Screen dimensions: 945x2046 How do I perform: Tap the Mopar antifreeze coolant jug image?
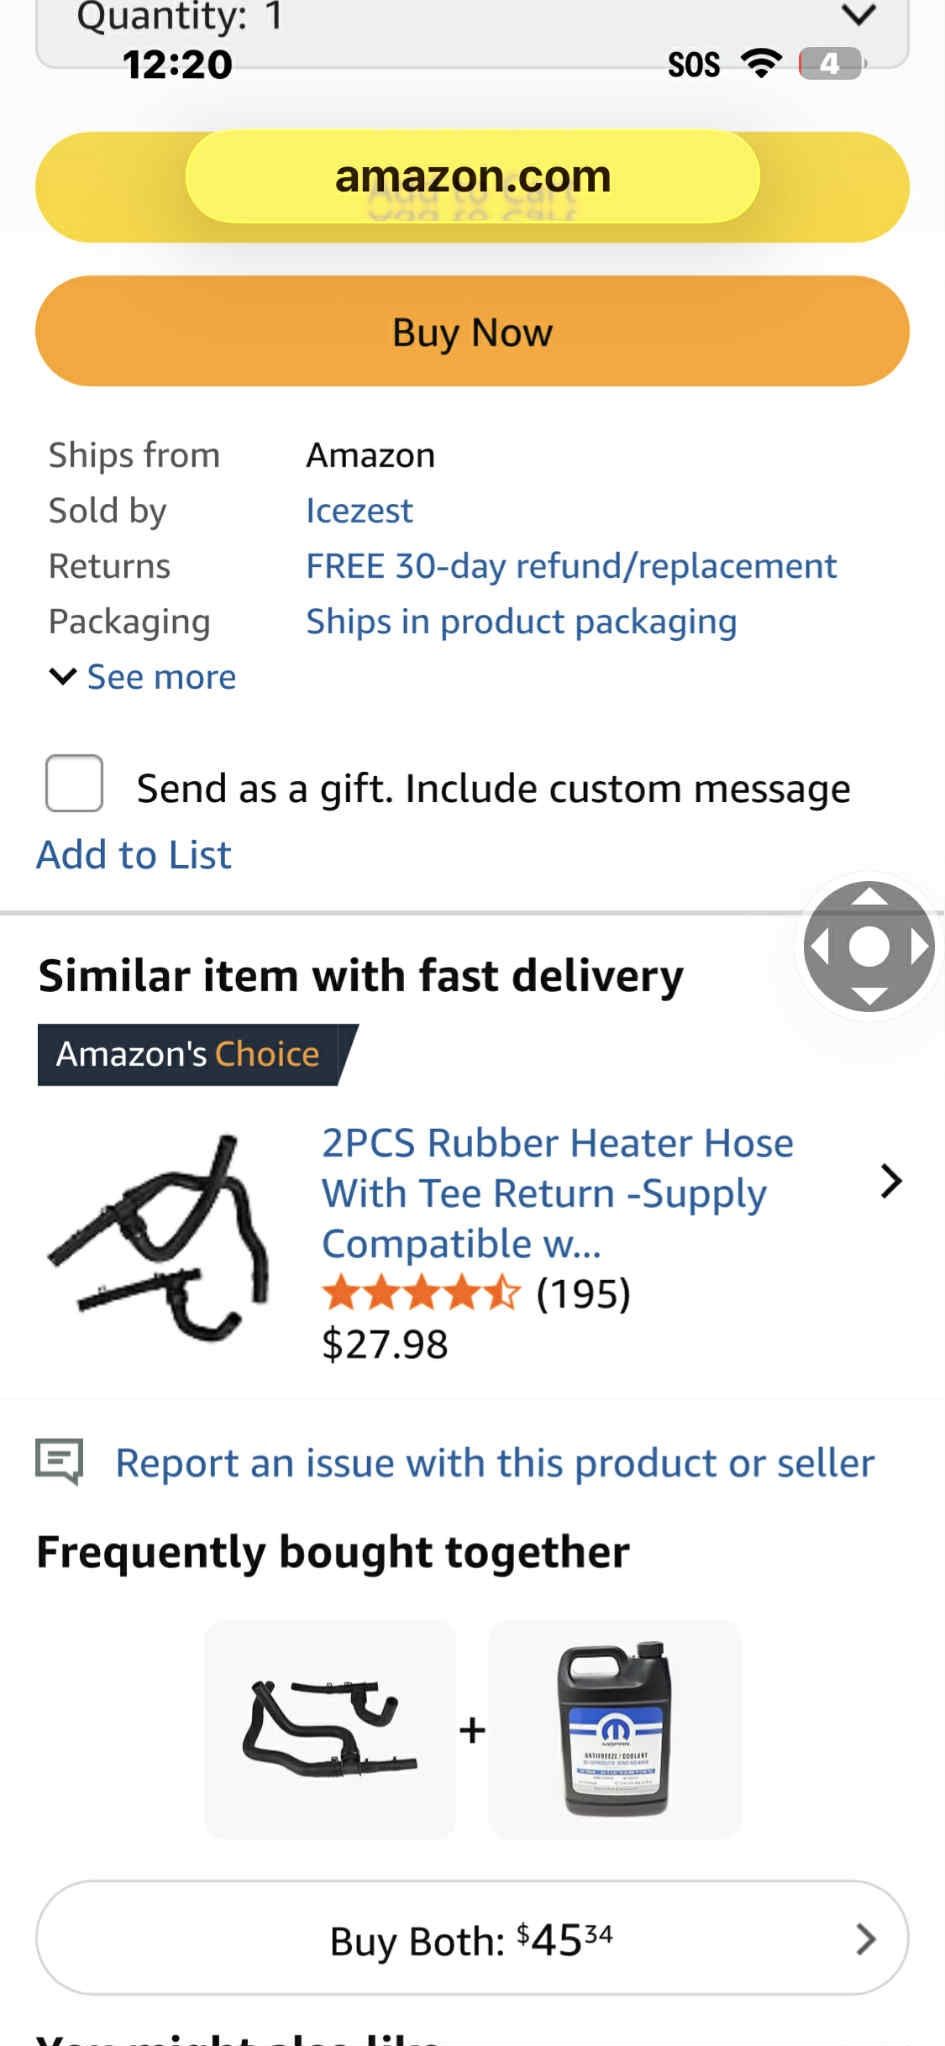[x=614, y=1729]
